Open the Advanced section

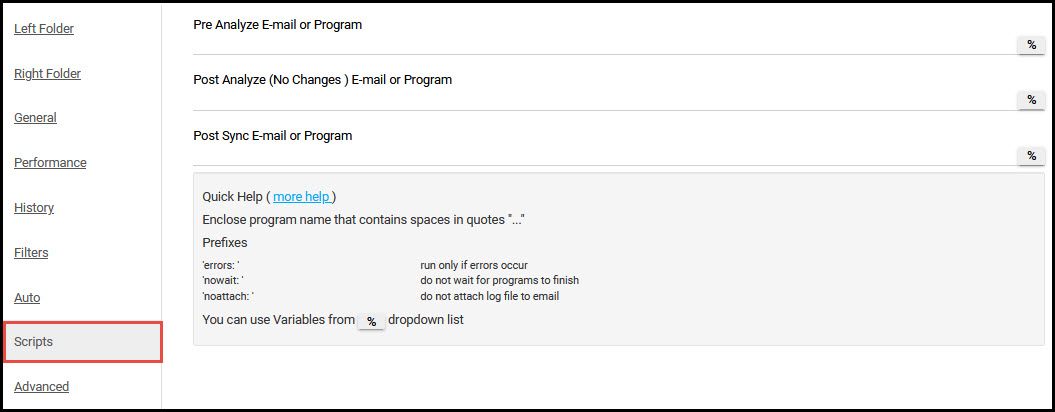[x=41, y=386]
